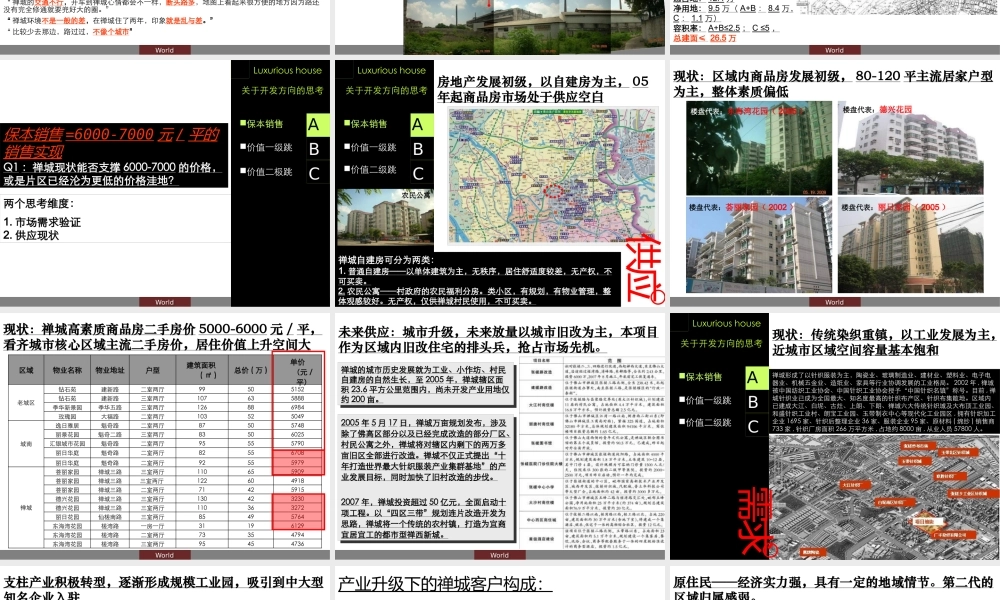Click B box on the 传统染织重镇 slide

[x=757, y=402]
